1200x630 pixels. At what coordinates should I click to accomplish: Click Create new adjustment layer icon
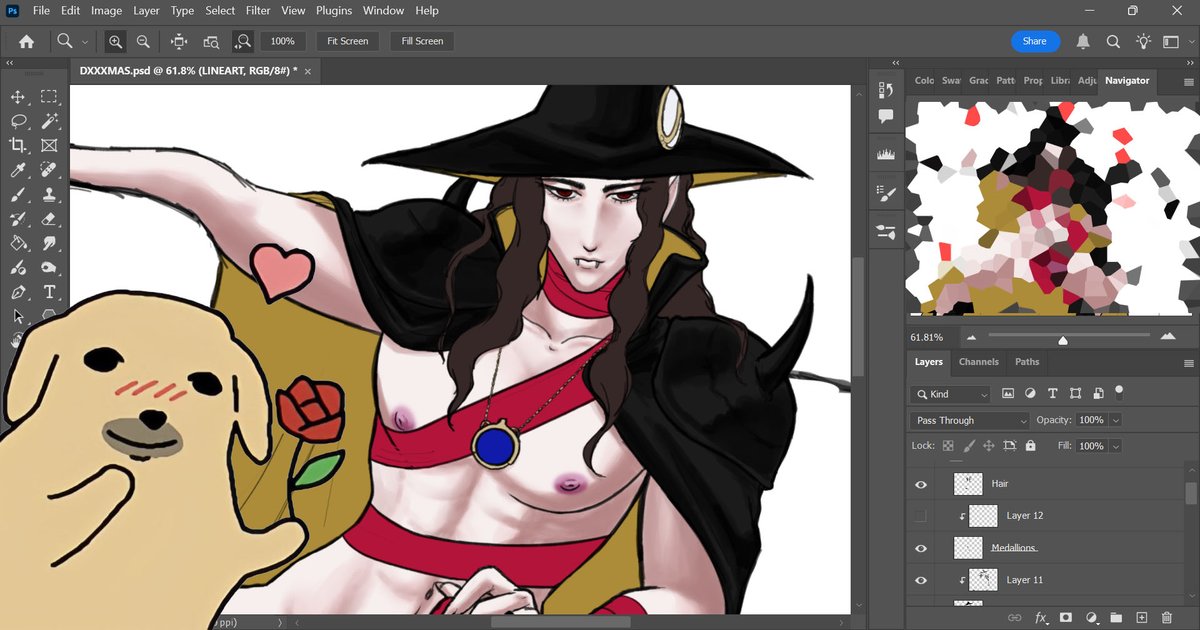click(1092, 618)
